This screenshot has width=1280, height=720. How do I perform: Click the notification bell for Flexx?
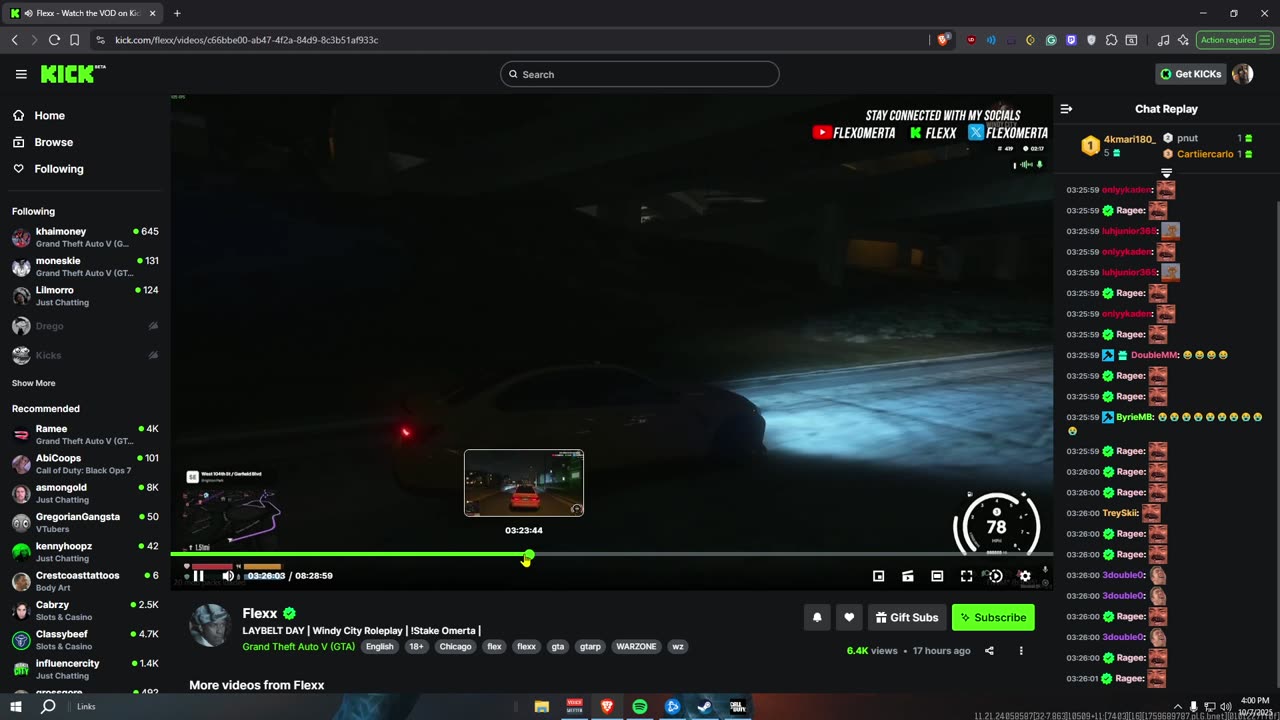817,617
